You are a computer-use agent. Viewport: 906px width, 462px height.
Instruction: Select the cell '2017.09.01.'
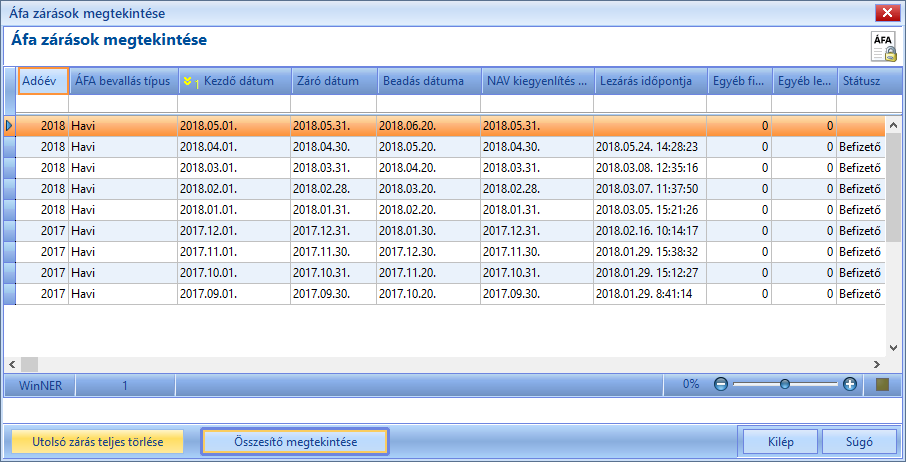[234, 293]
